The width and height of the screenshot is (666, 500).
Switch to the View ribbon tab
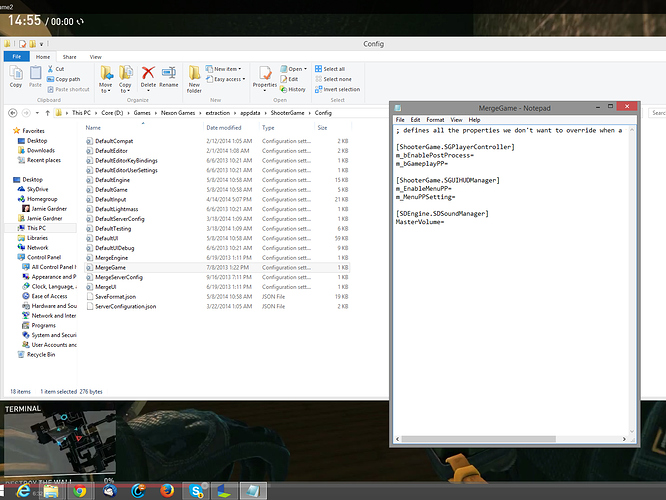click(96, 57)
